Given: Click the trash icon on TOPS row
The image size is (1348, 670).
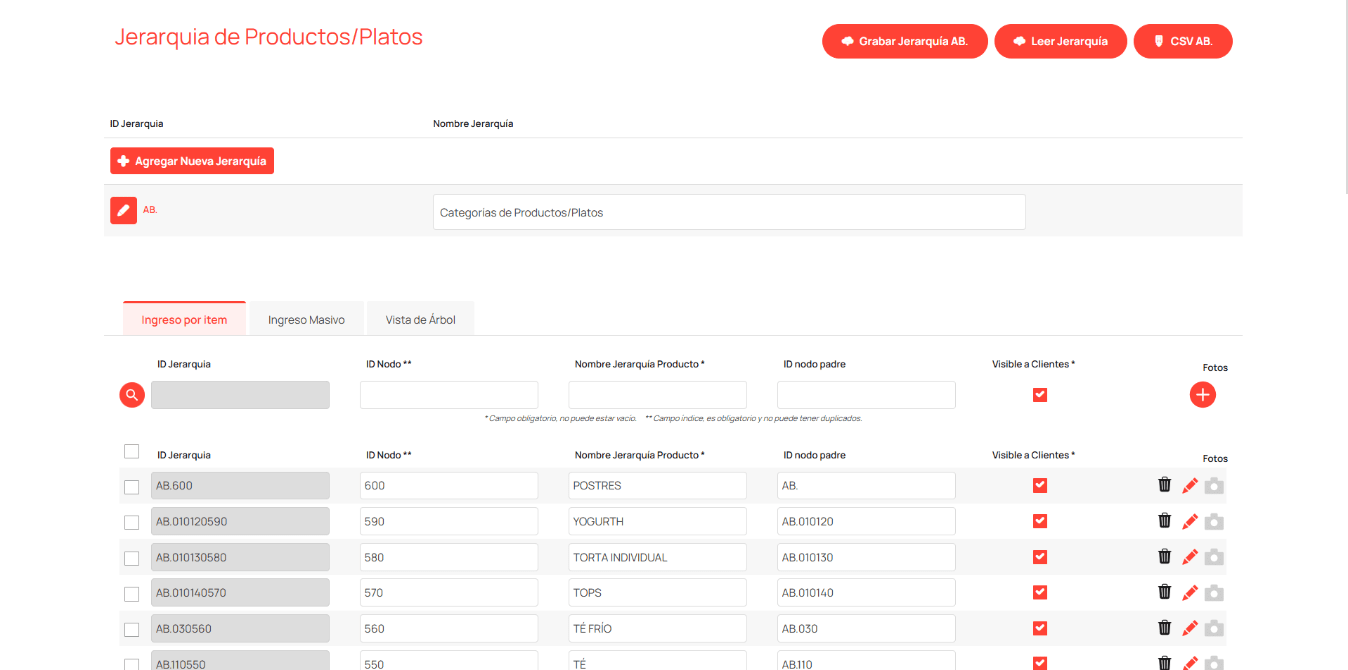Looking at the screenshot, I should pyautogui.click(x=1164, y=592).
